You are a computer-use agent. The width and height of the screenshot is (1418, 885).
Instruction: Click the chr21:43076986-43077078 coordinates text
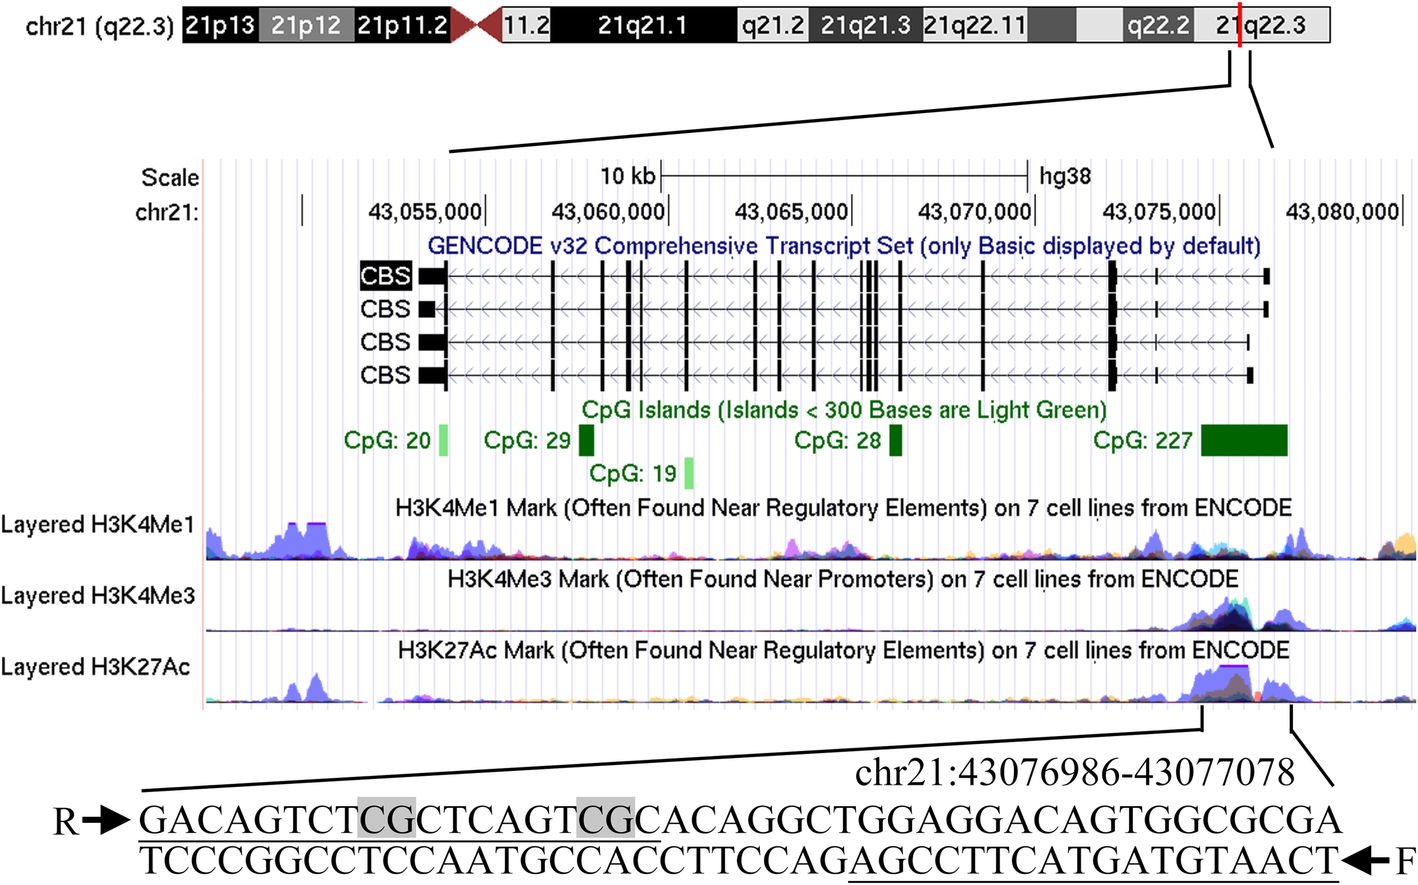(x=1075, y=772)
